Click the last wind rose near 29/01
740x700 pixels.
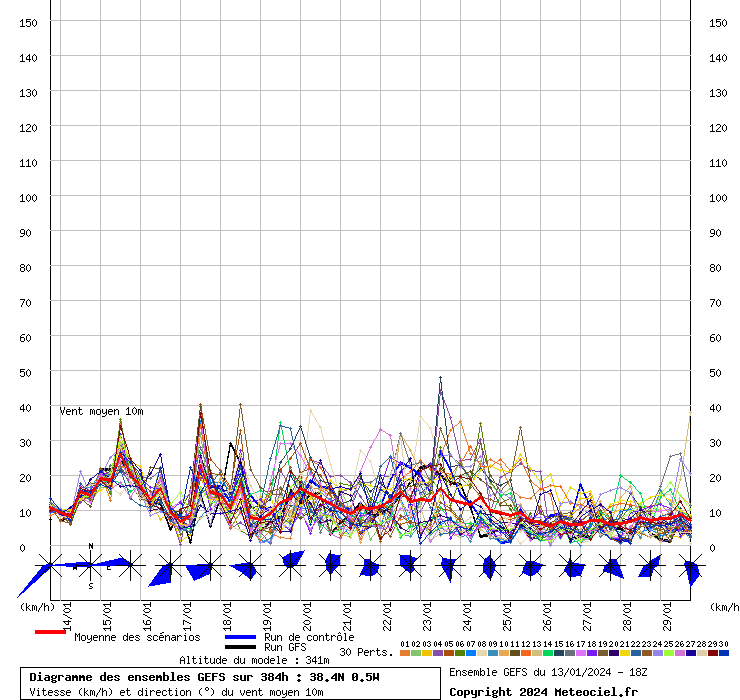[691, 570]
